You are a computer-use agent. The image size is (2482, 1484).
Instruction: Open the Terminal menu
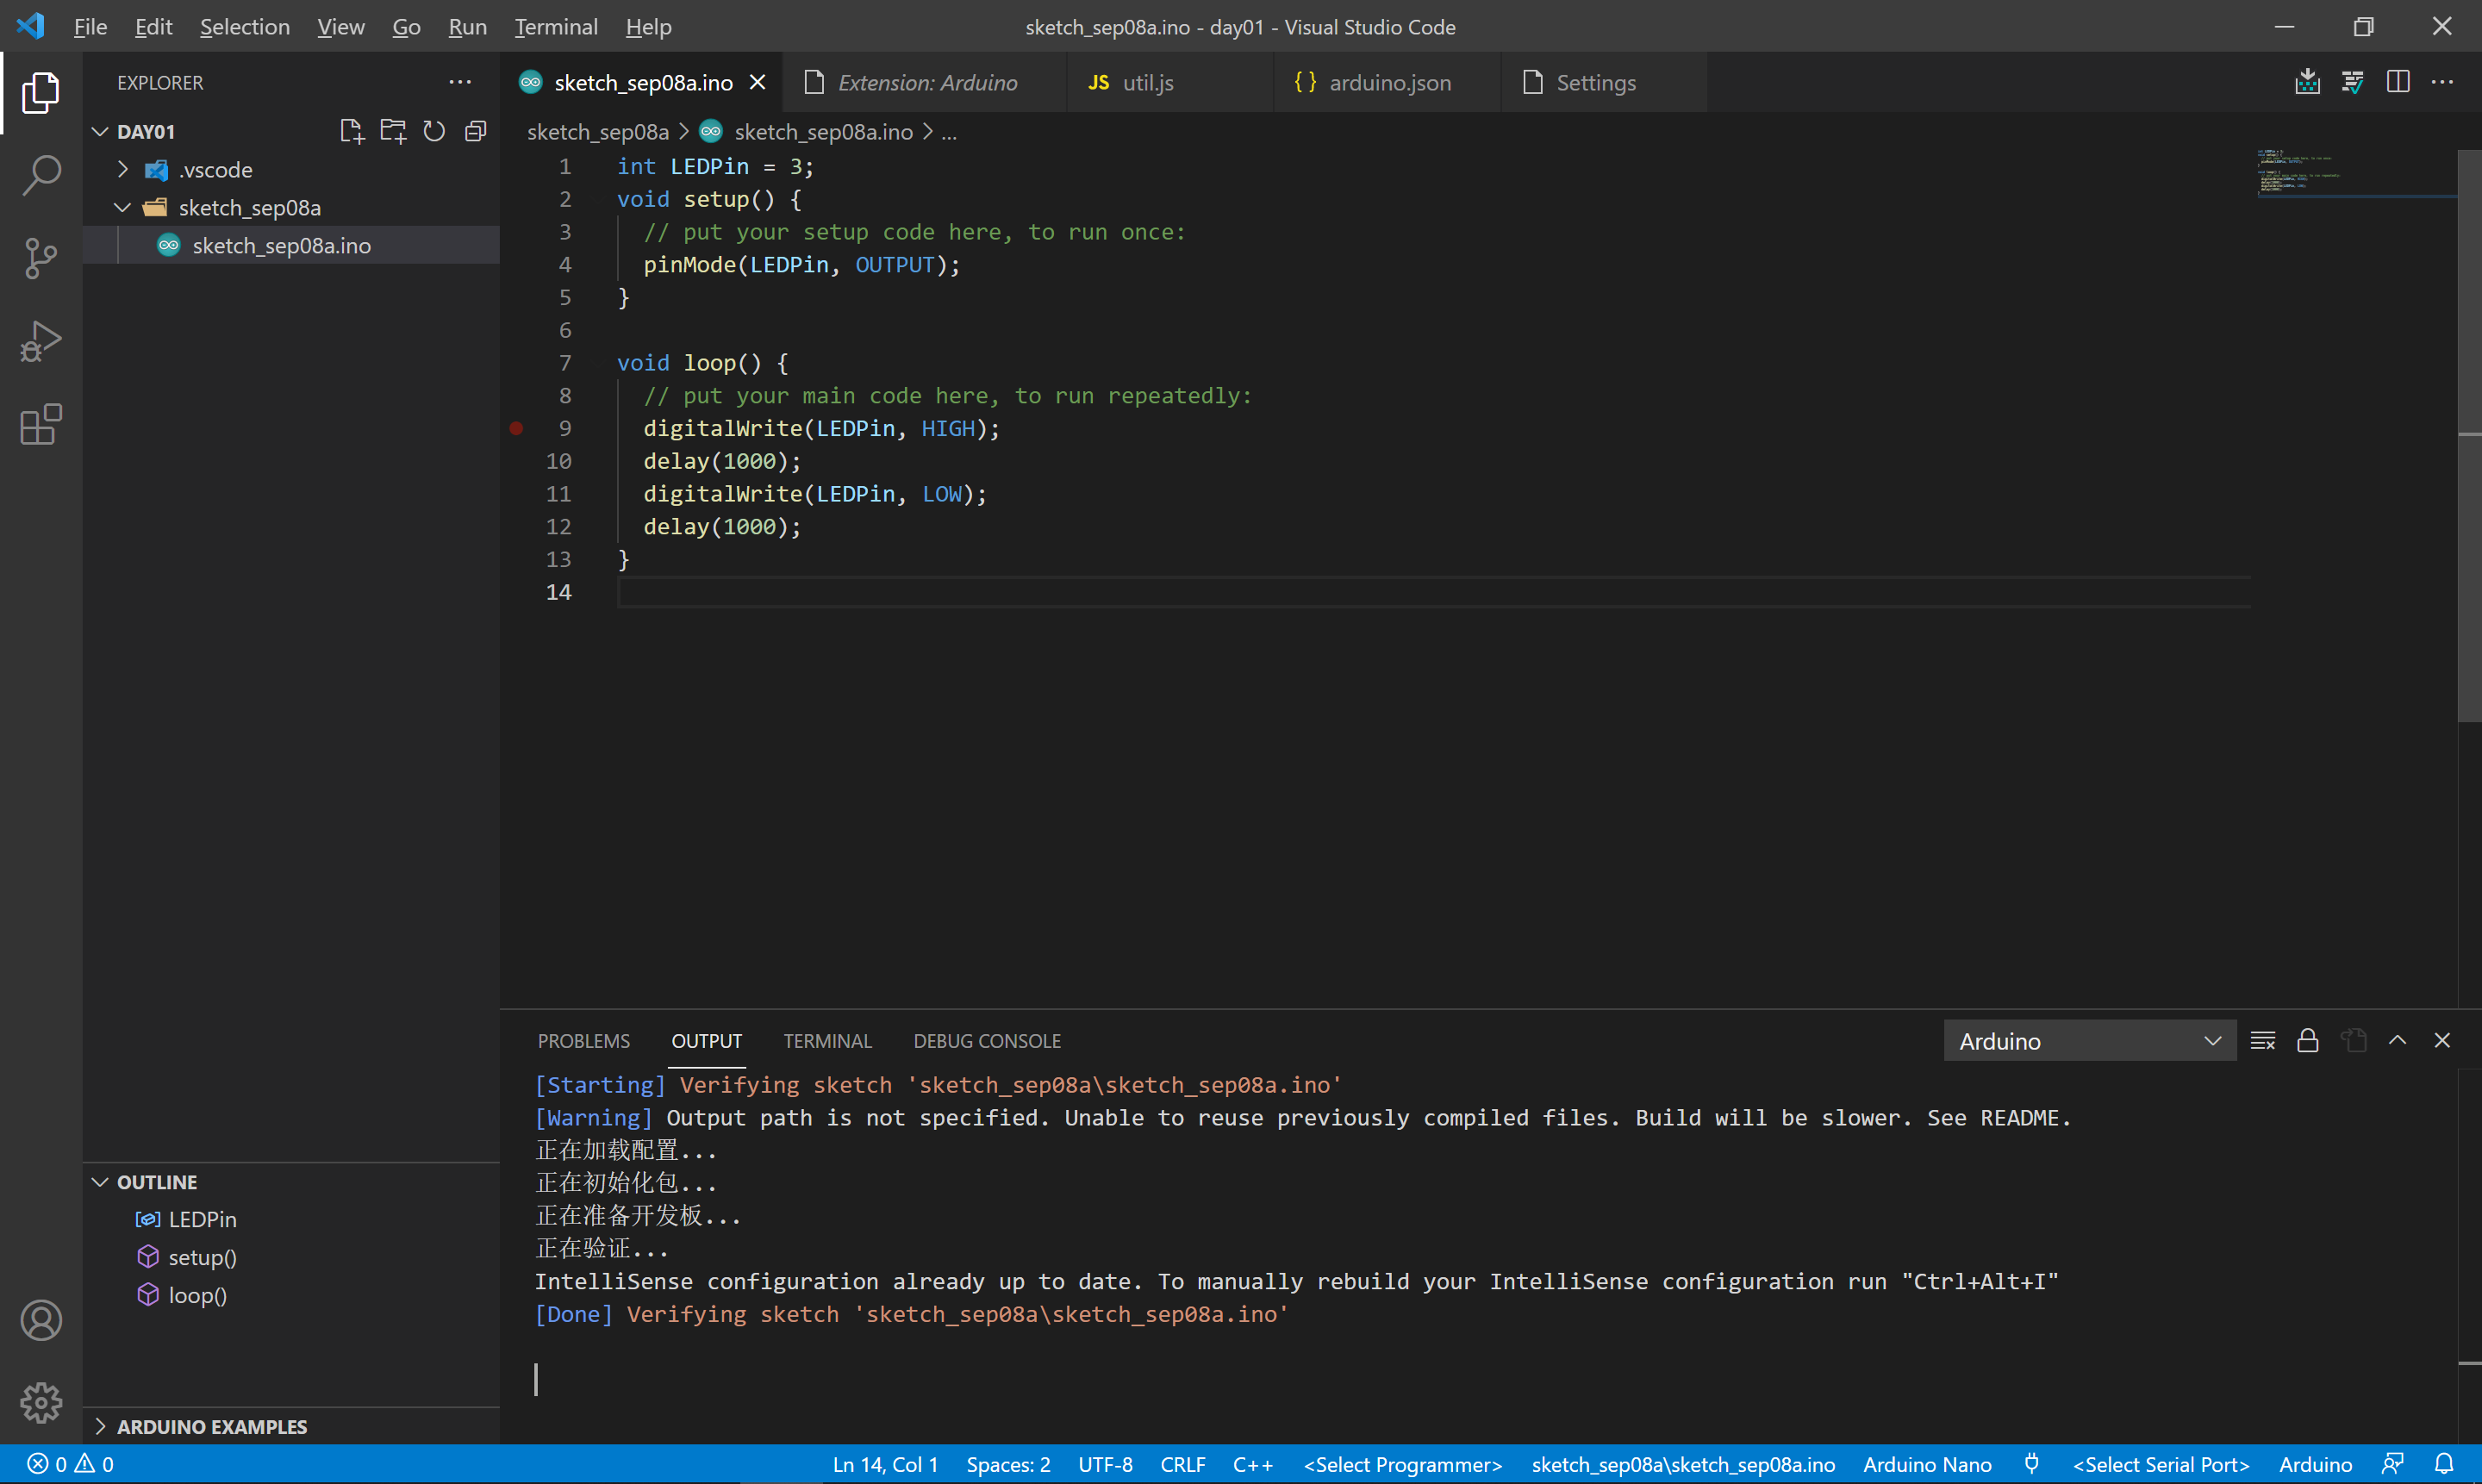pos(556,27)
